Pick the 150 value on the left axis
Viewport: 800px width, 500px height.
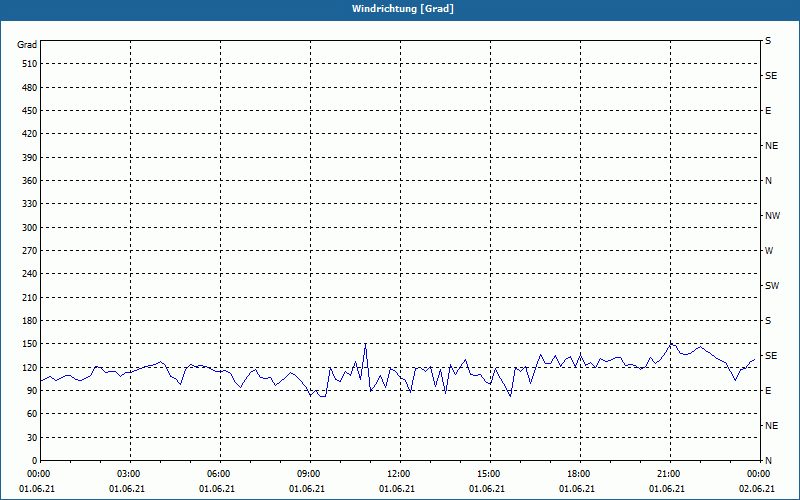(30, 344)
